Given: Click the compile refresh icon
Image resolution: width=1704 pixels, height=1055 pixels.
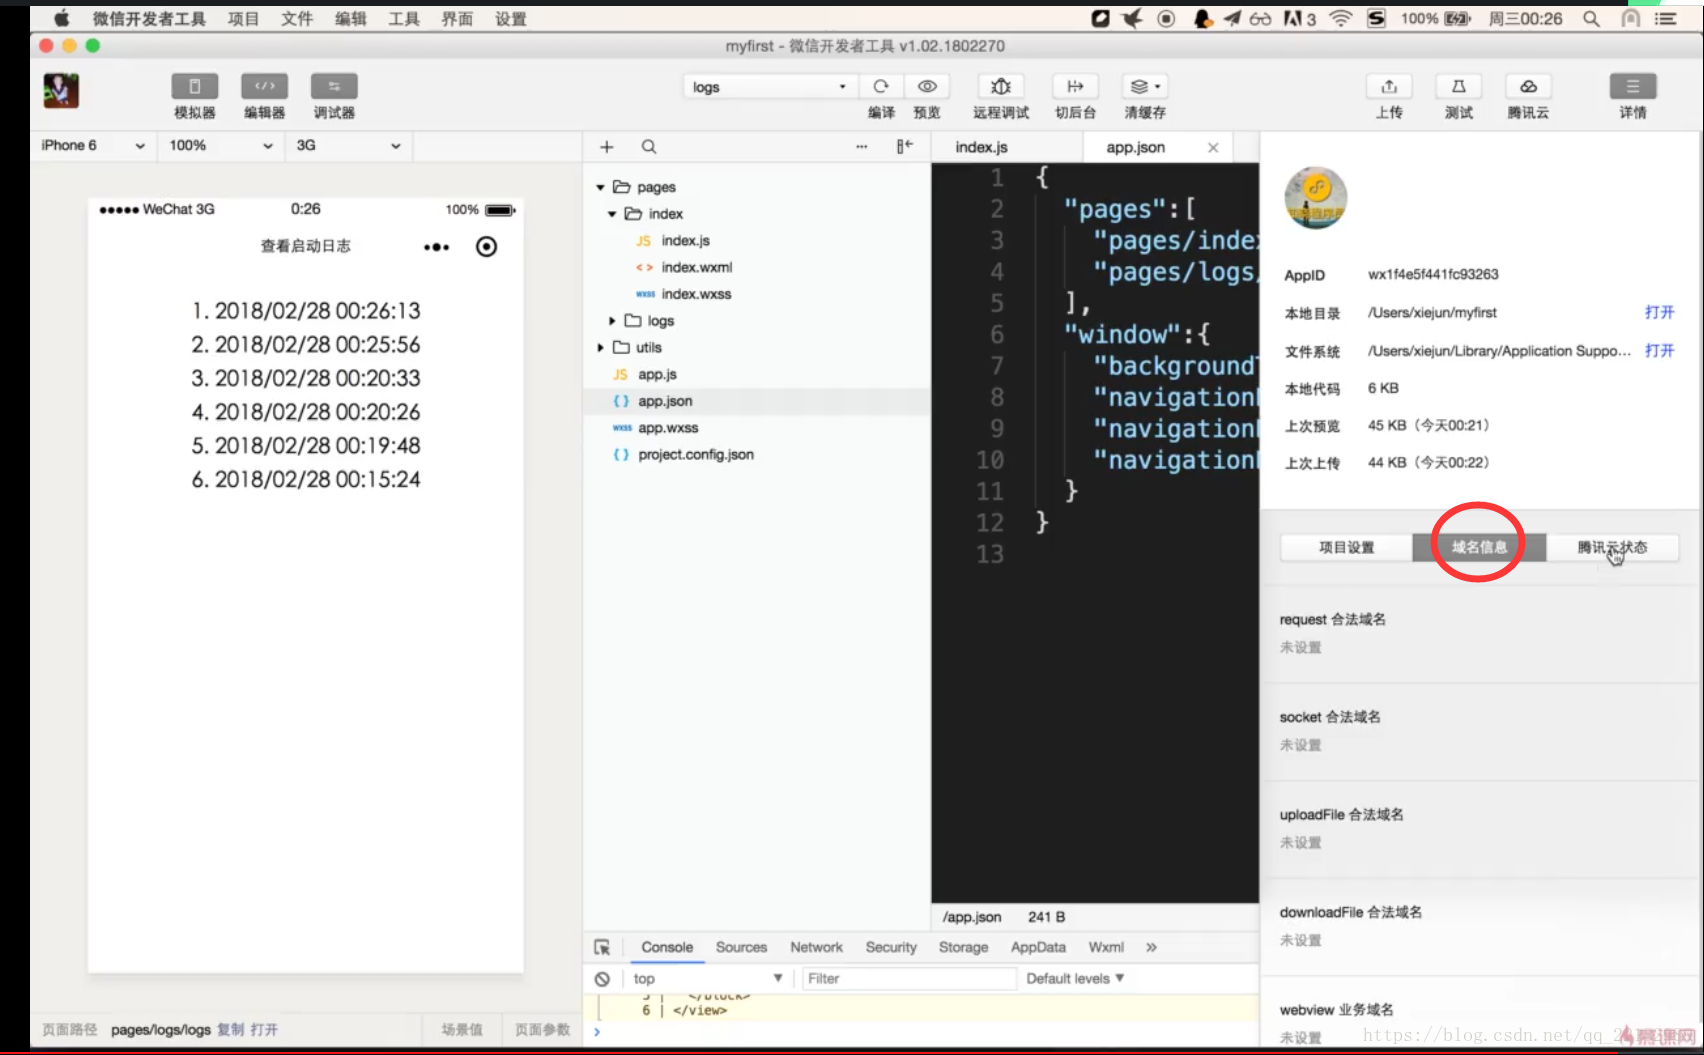Looking at the screenshot, I should (x=881, y=87).
